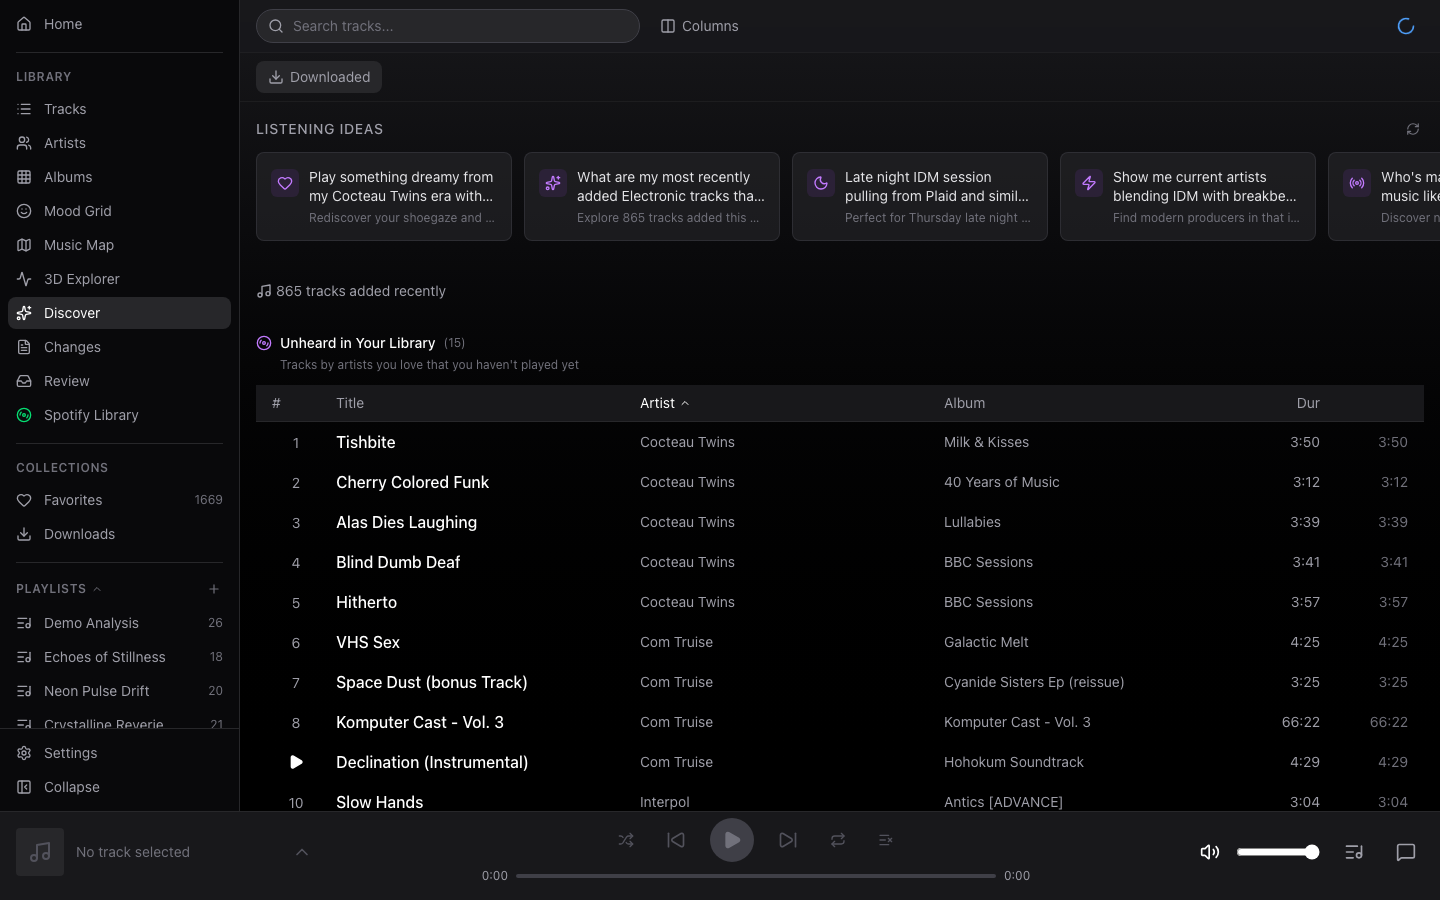Mute the volume speaker icon
Screen dimensions: 1440x900
coord(1209,852)
